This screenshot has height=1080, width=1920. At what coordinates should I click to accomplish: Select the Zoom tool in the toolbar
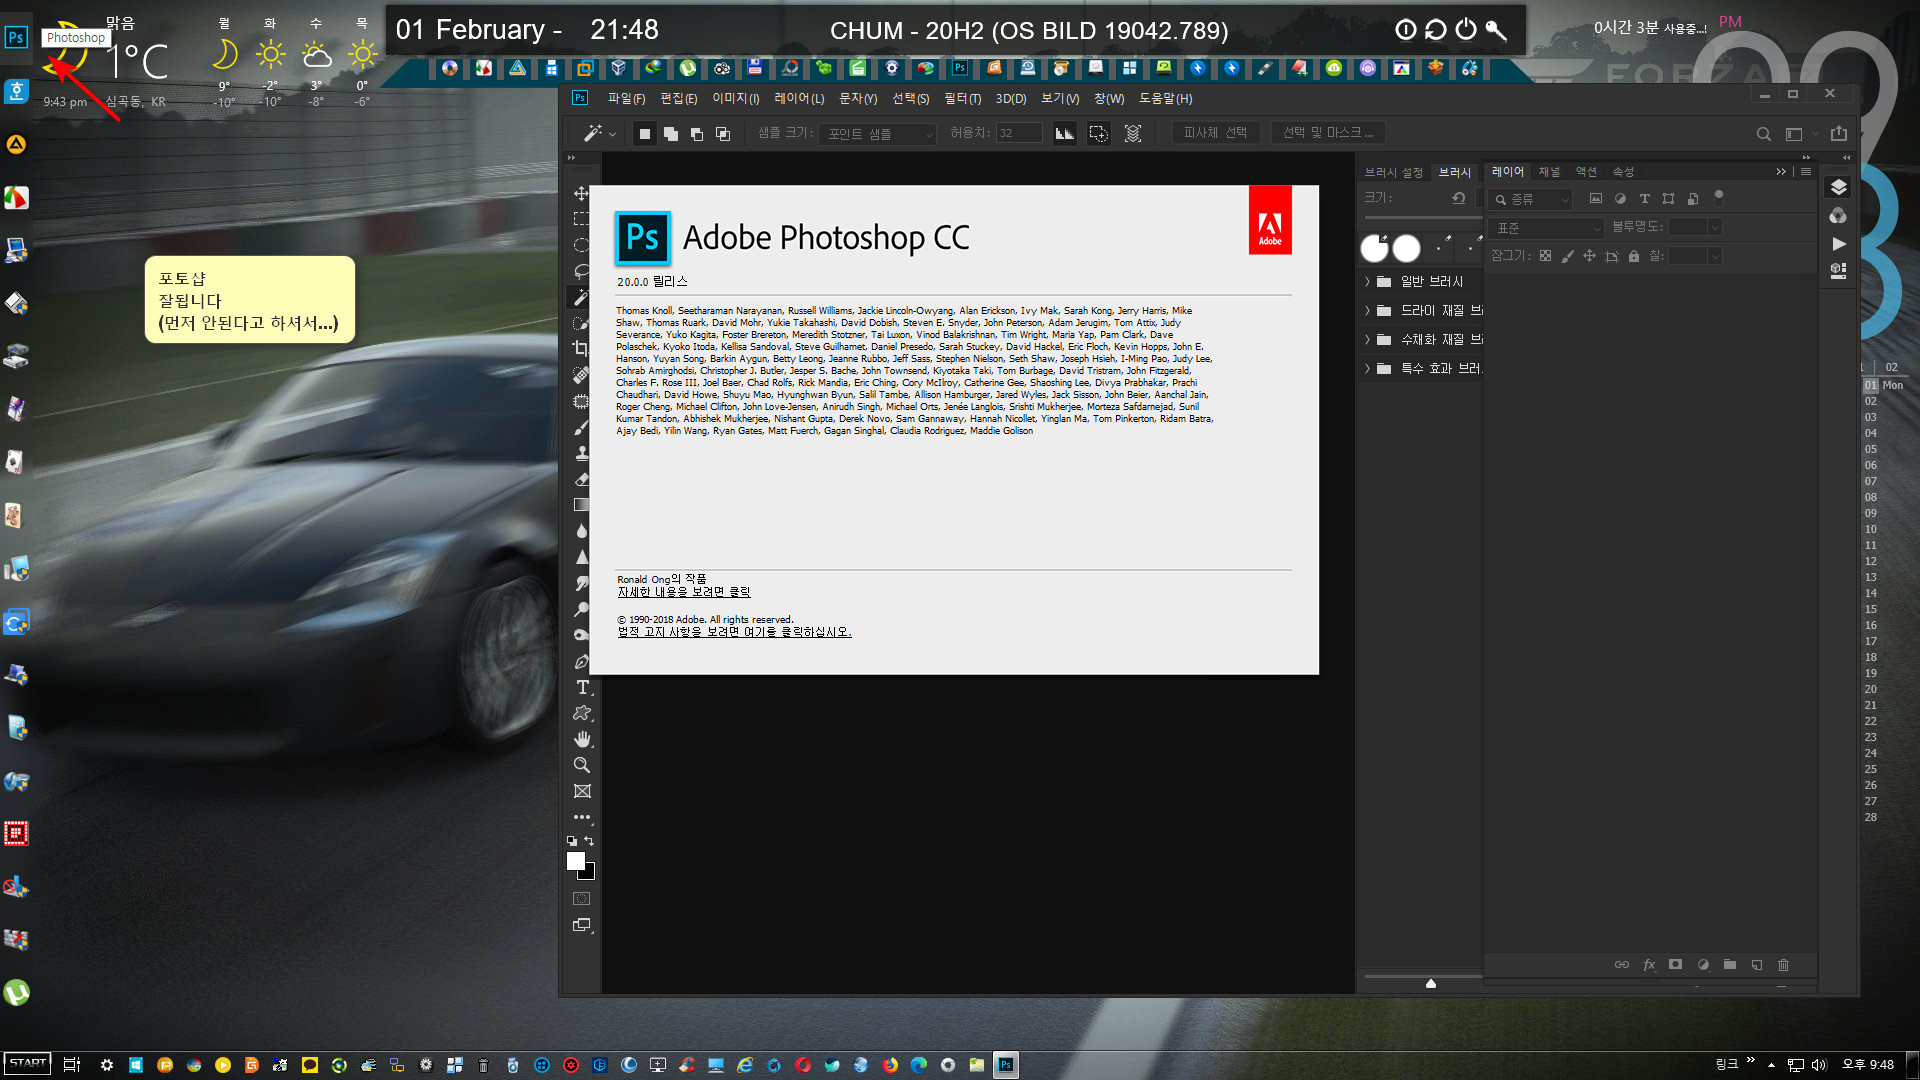point(581,765)
